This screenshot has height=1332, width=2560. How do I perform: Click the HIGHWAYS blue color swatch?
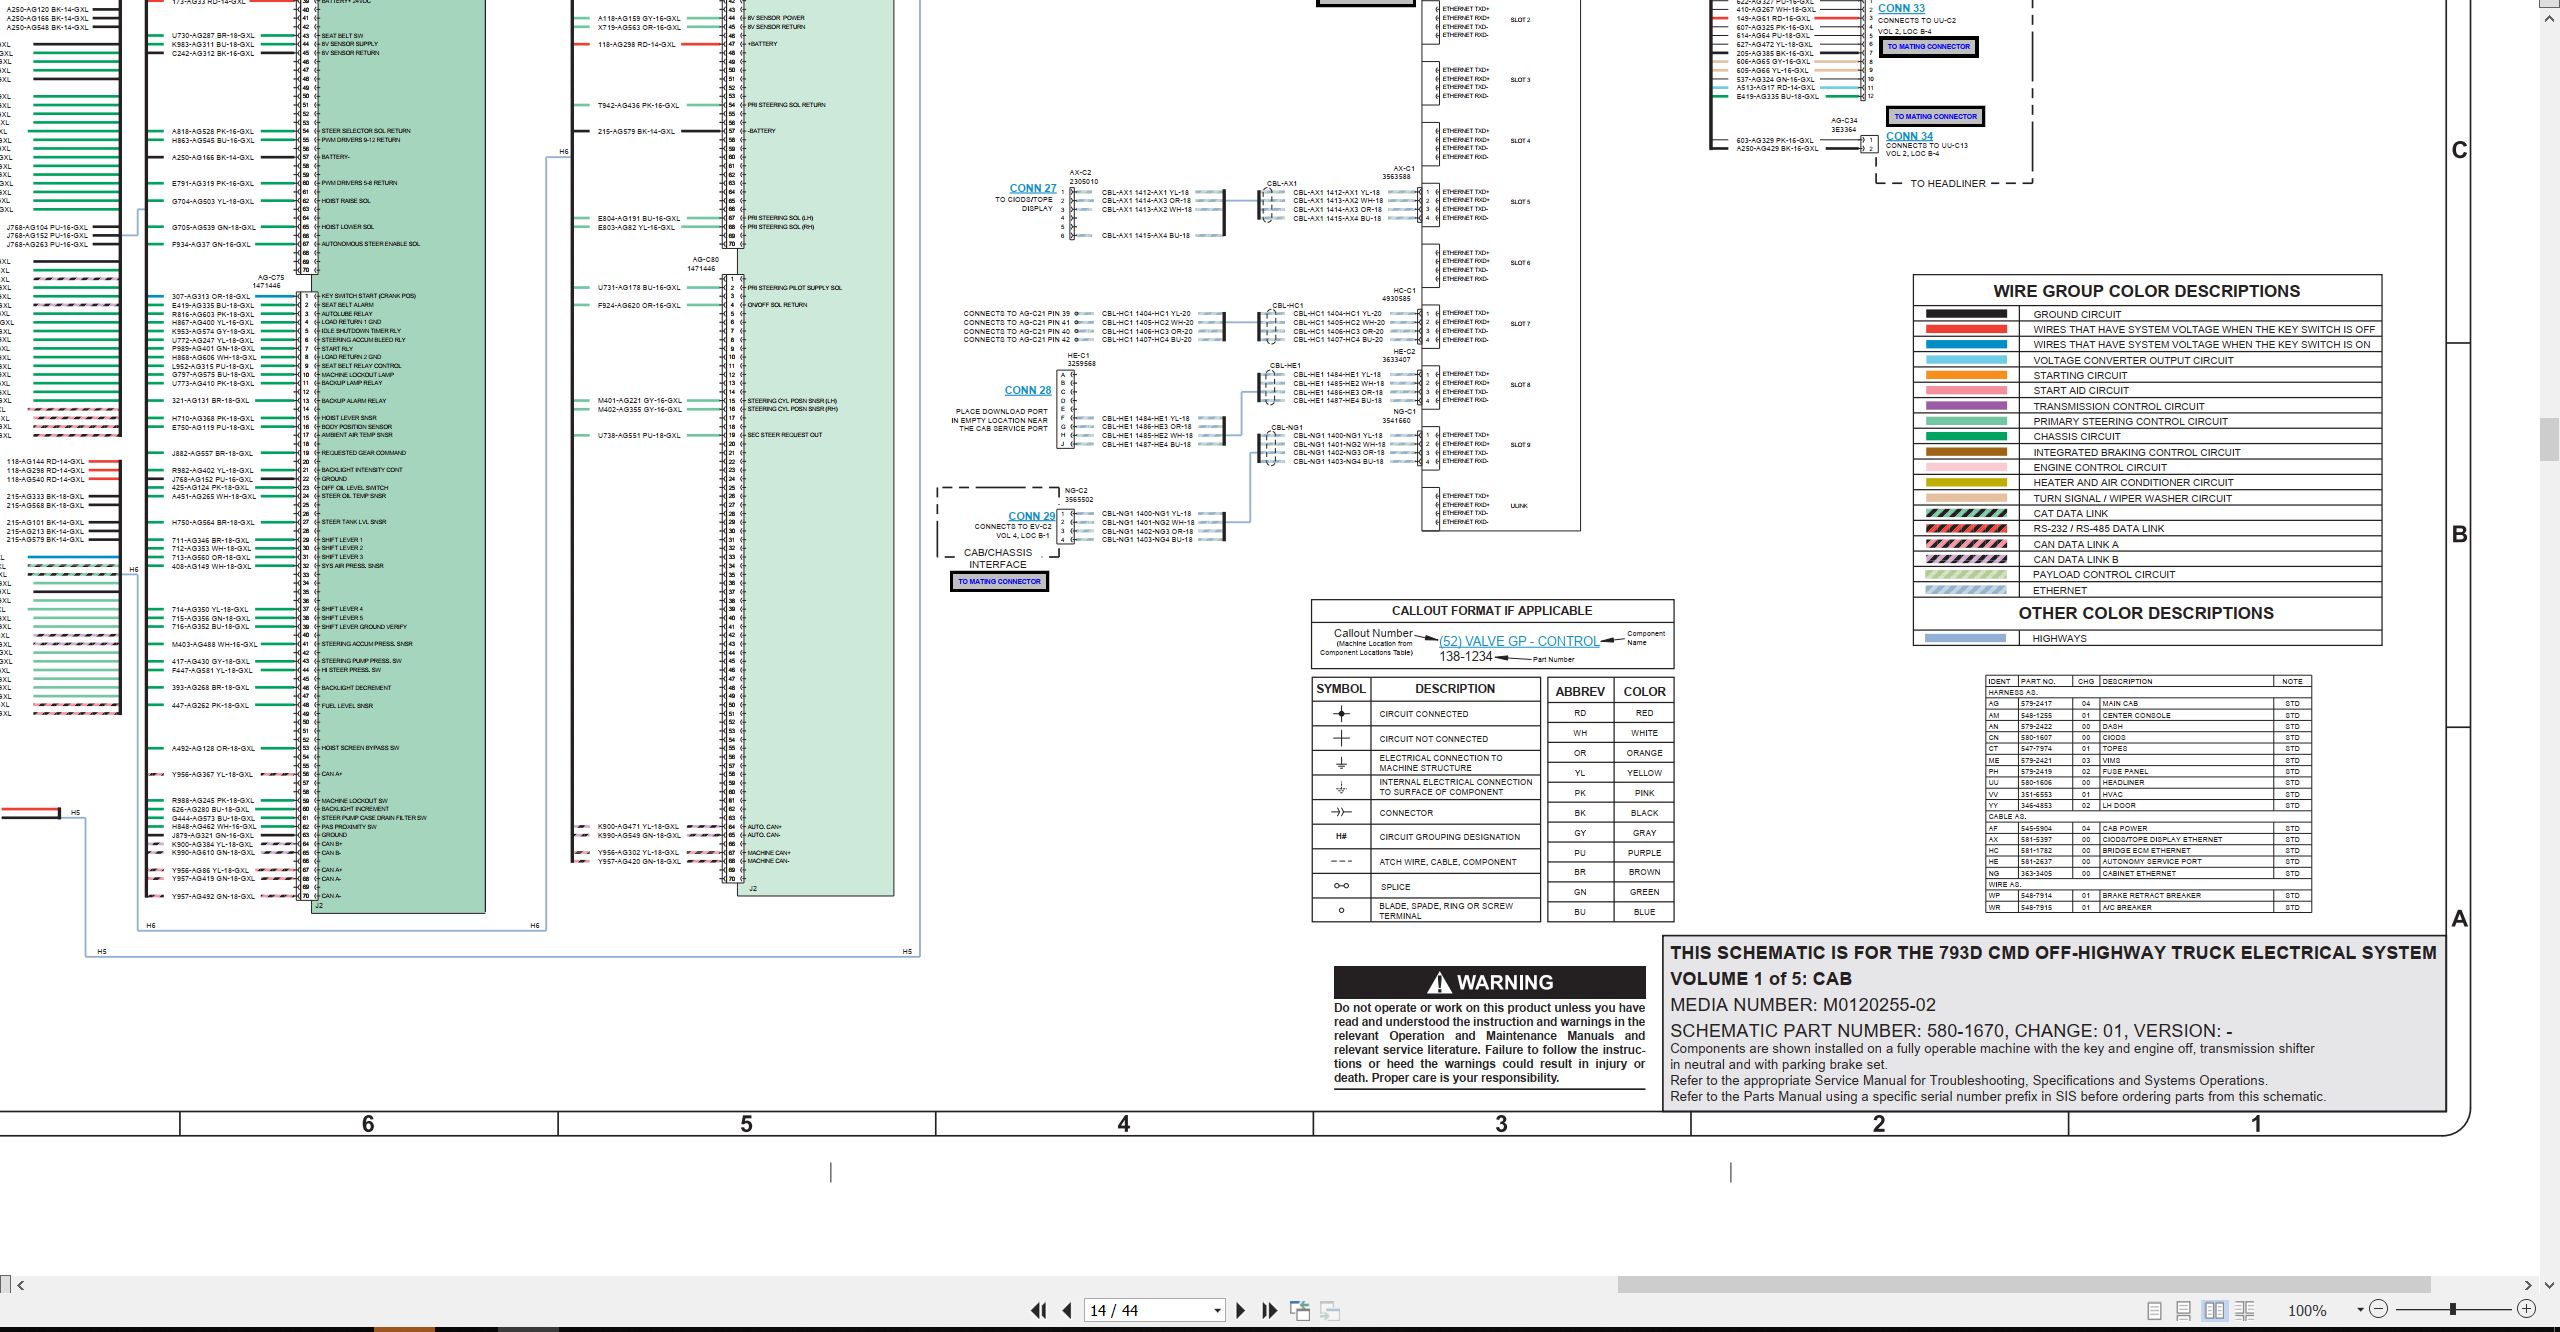tap(1966, 638)
